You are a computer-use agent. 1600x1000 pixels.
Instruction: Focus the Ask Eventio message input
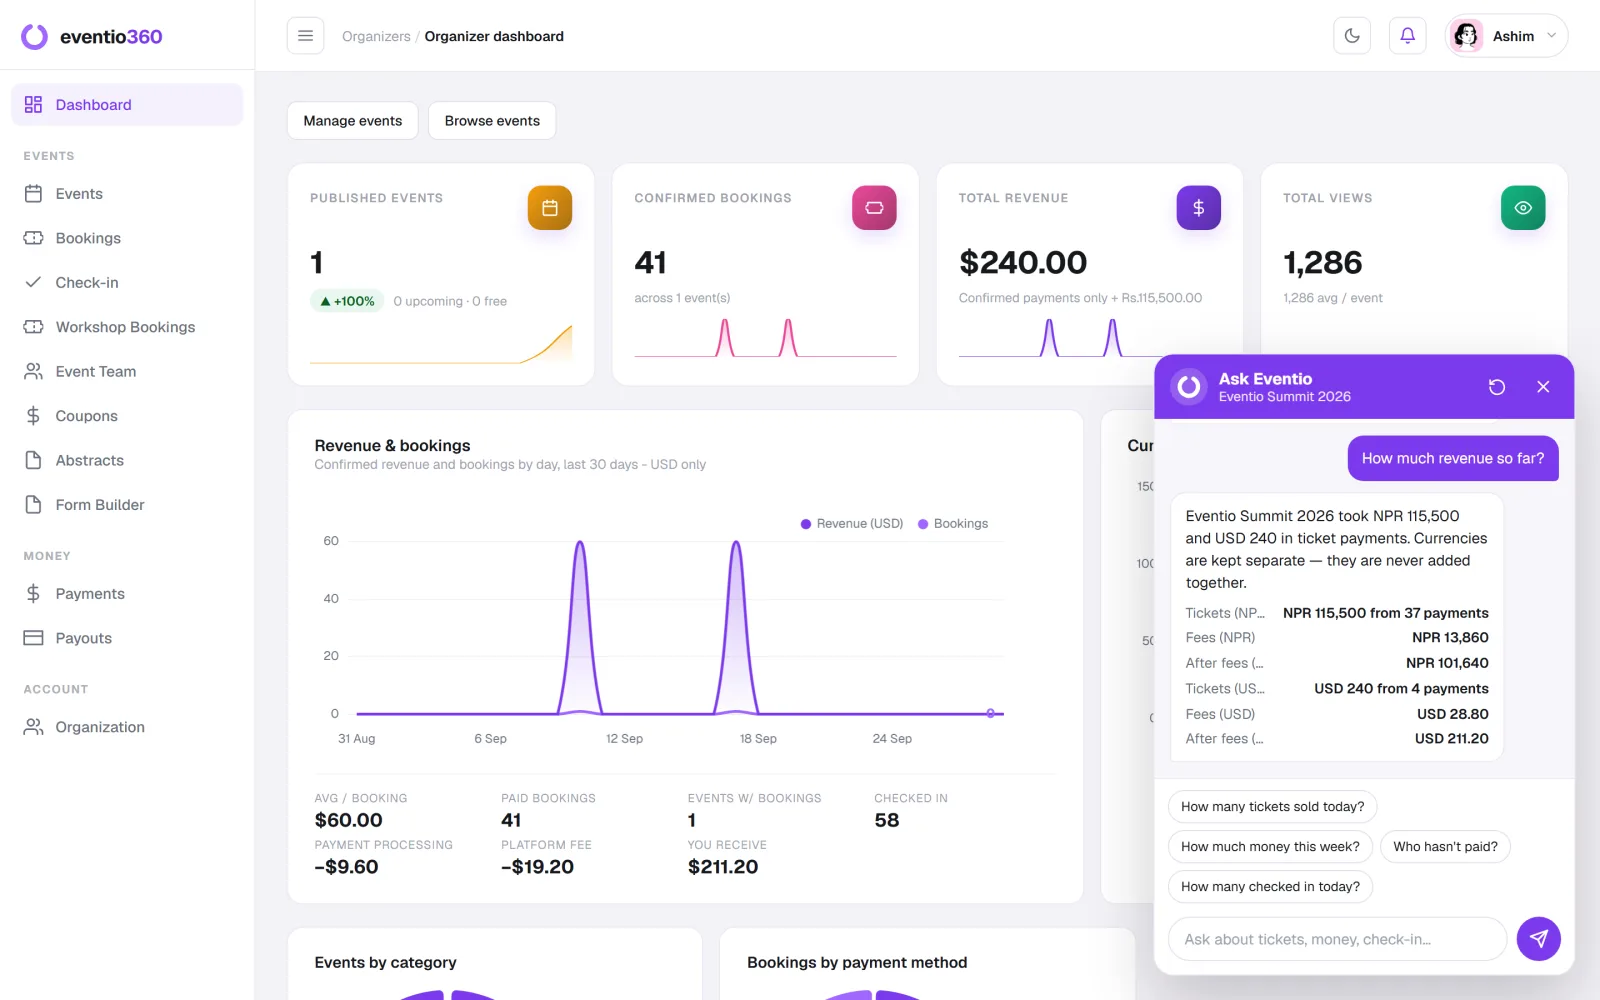[1337, 939]
